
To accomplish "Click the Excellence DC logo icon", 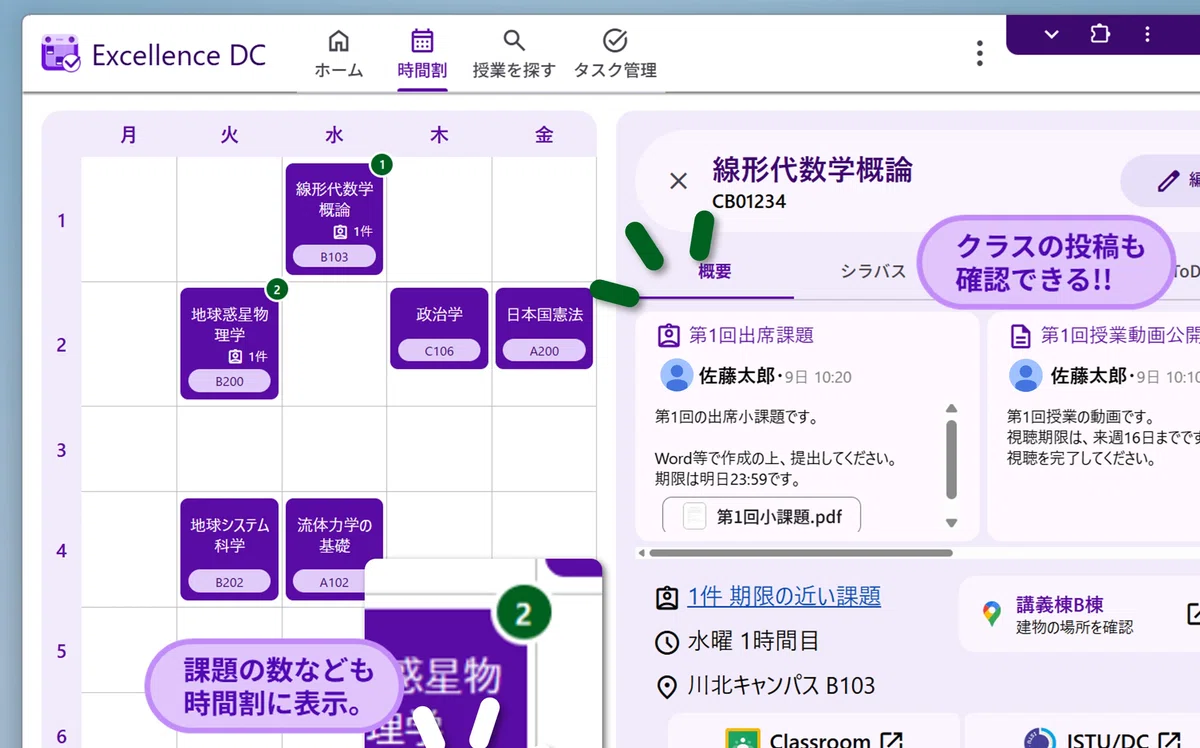I will point(61,54).
